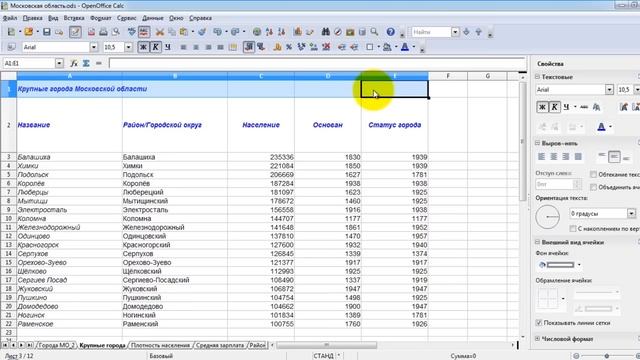The height and width of the screenshot is (360, 640).
Task: Click the СТАНД selection mode in status bar
Action: coord(324,356)
